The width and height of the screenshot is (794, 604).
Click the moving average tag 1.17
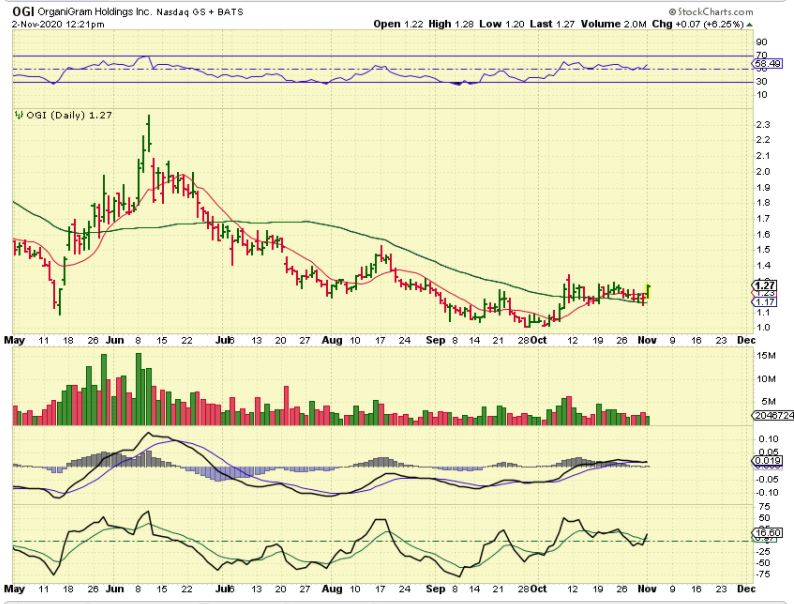click(766, 302)
